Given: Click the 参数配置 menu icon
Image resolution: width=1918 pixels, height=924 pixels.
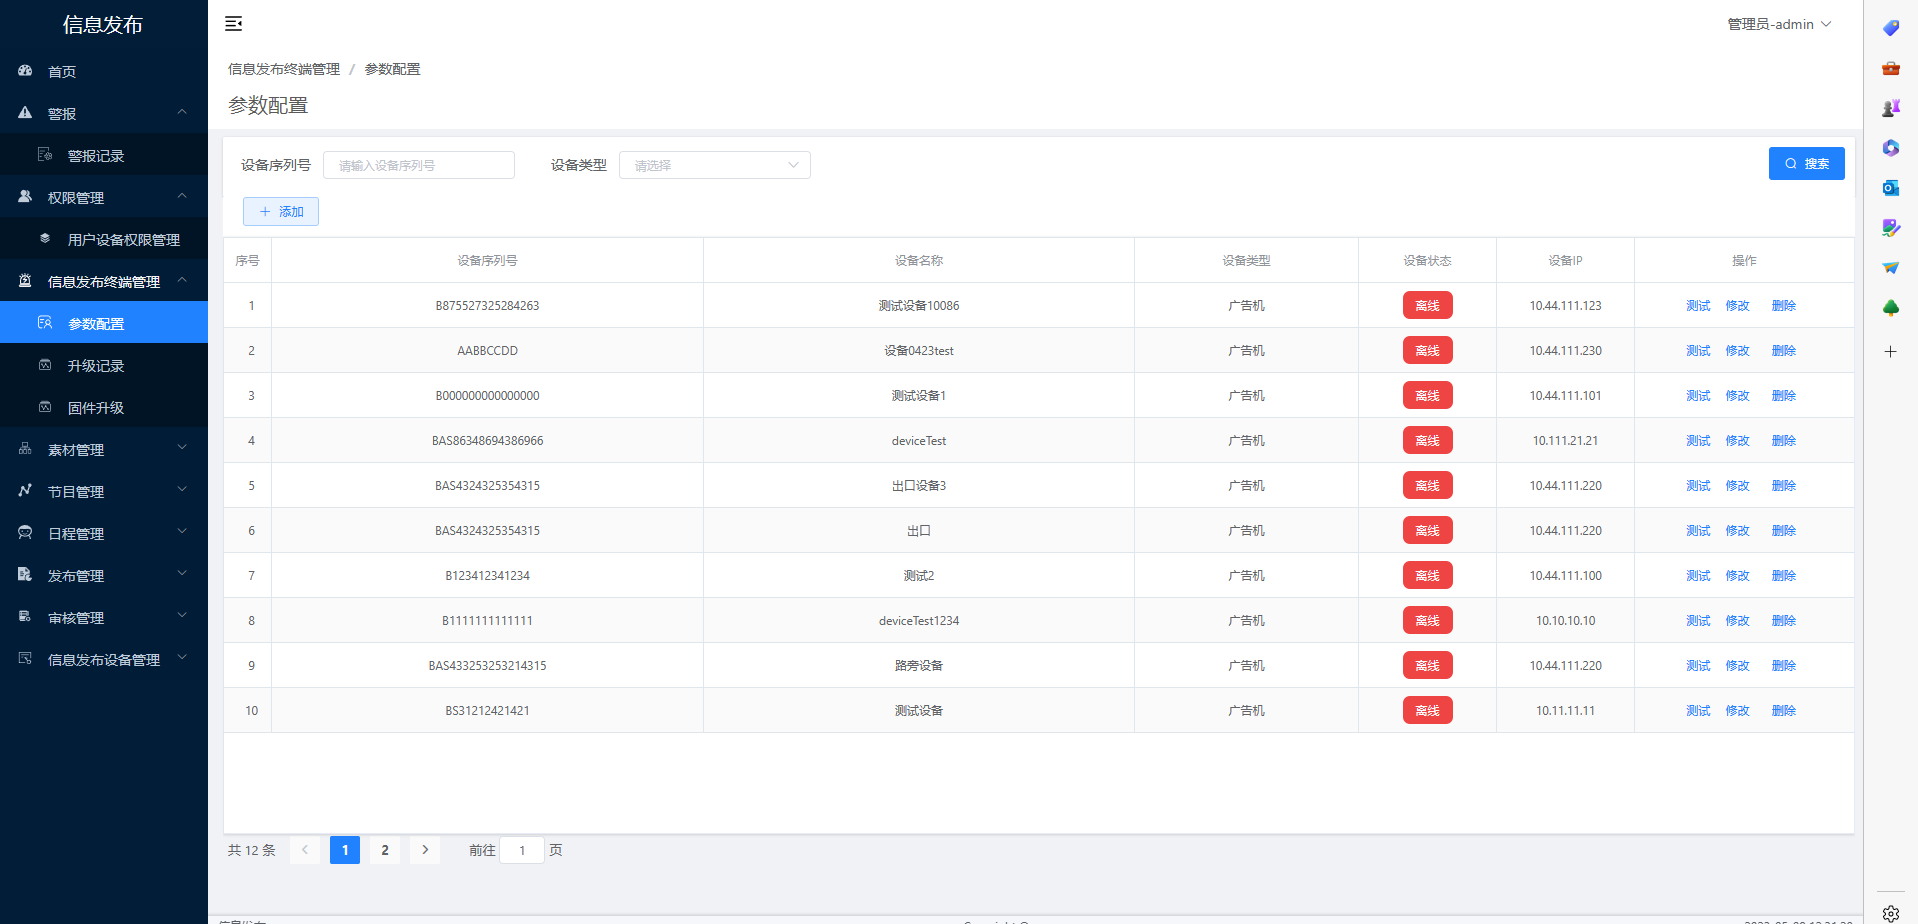Looking at the screenshot, I should click(45, 323).
